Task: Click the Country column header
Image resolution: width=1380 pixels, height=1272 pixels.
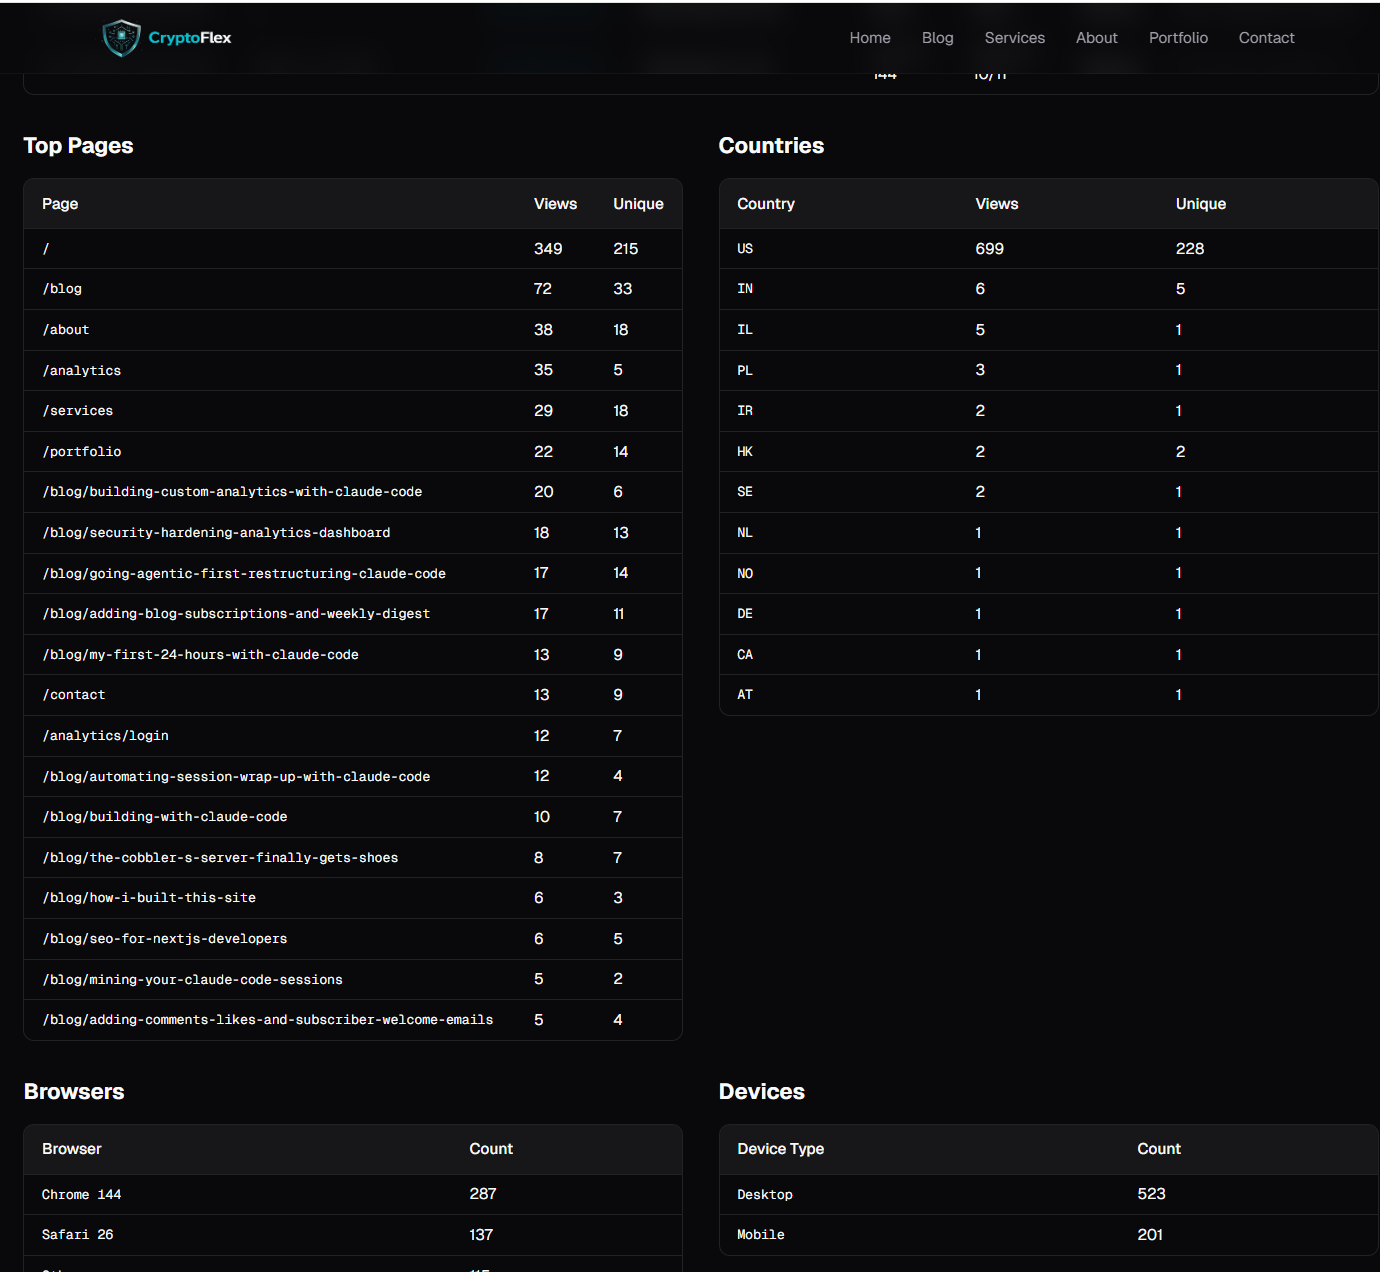Action: click(765, 203)
